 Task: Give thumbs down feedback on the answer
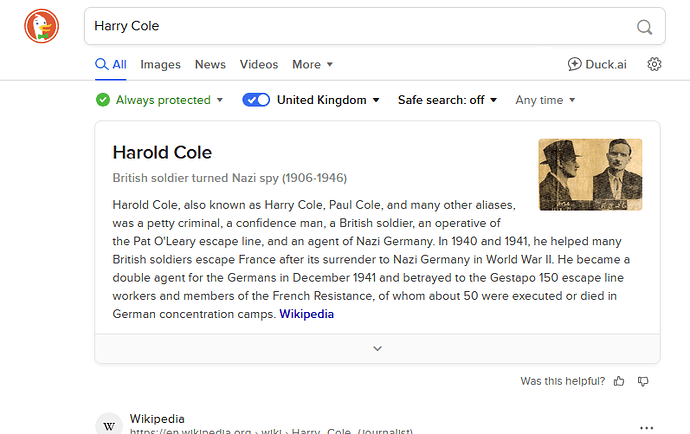pyautogui.click(x=643, y=381)
